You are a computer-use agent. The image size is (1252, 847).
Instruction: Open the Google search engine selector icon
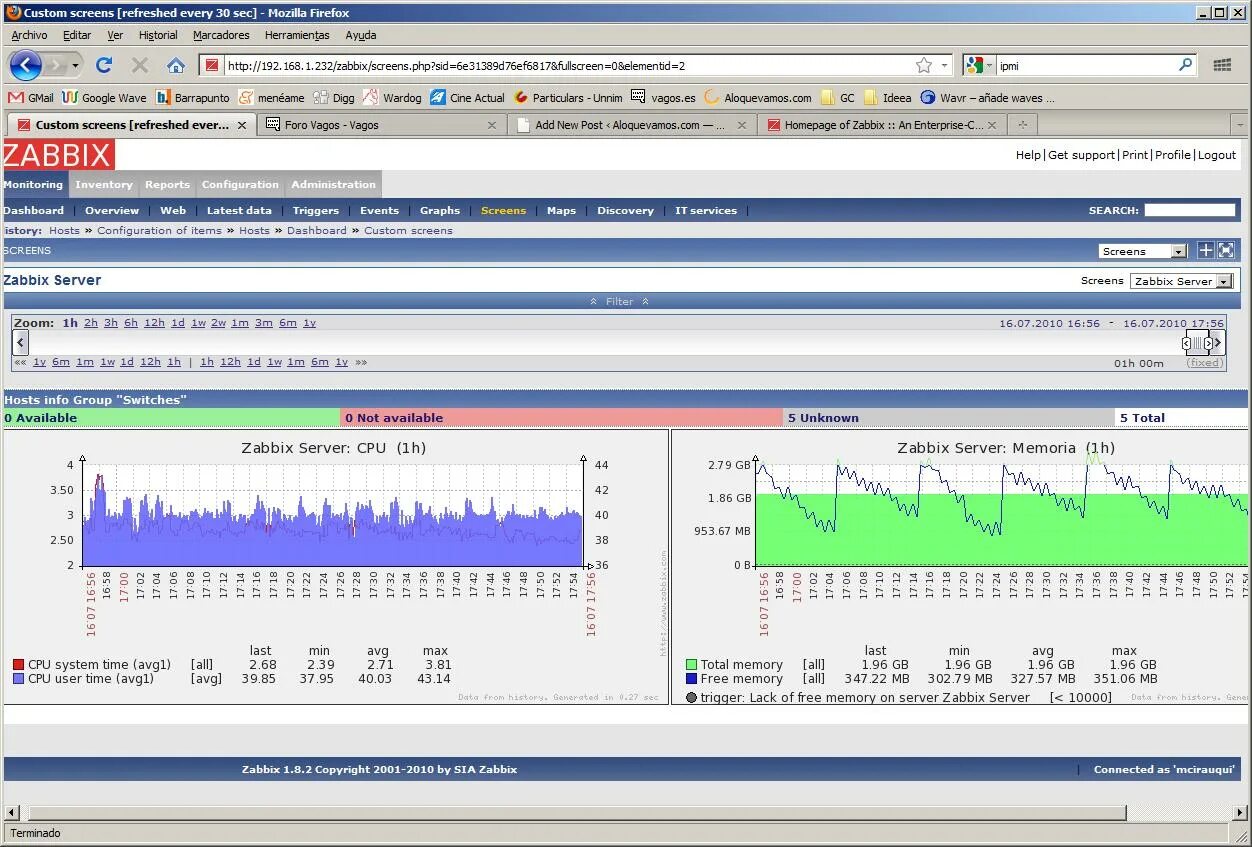point(976,65)
